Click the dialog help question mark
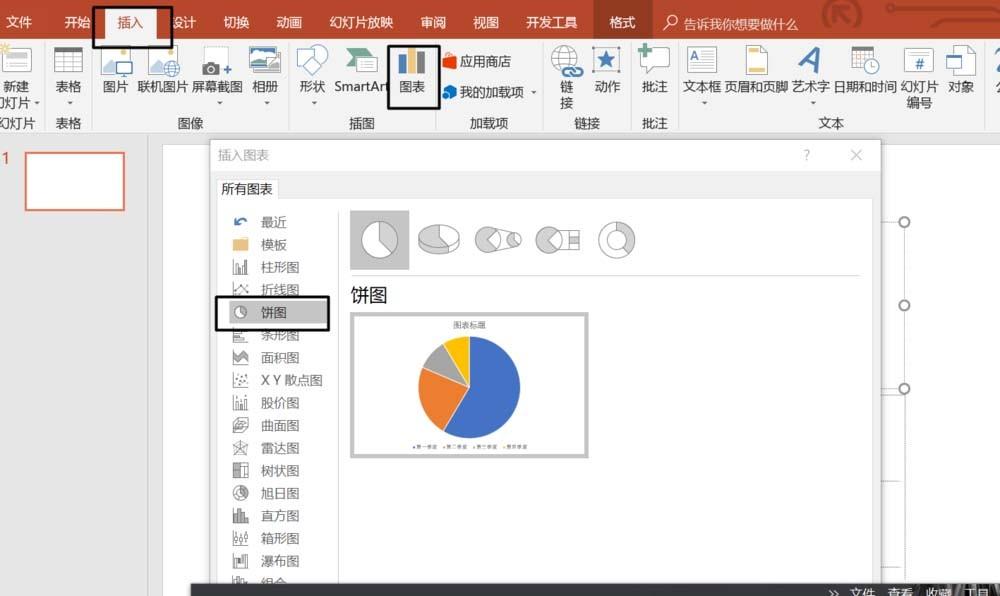The width and height of the screenshot is (1000, 596). pyautogui.click(x=807, y=155)
